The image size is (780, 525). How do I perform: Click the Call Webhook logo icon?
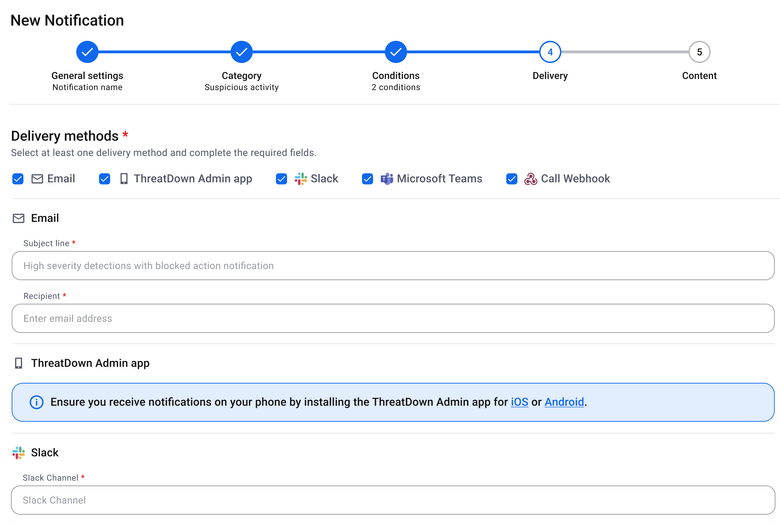[530, 179]
